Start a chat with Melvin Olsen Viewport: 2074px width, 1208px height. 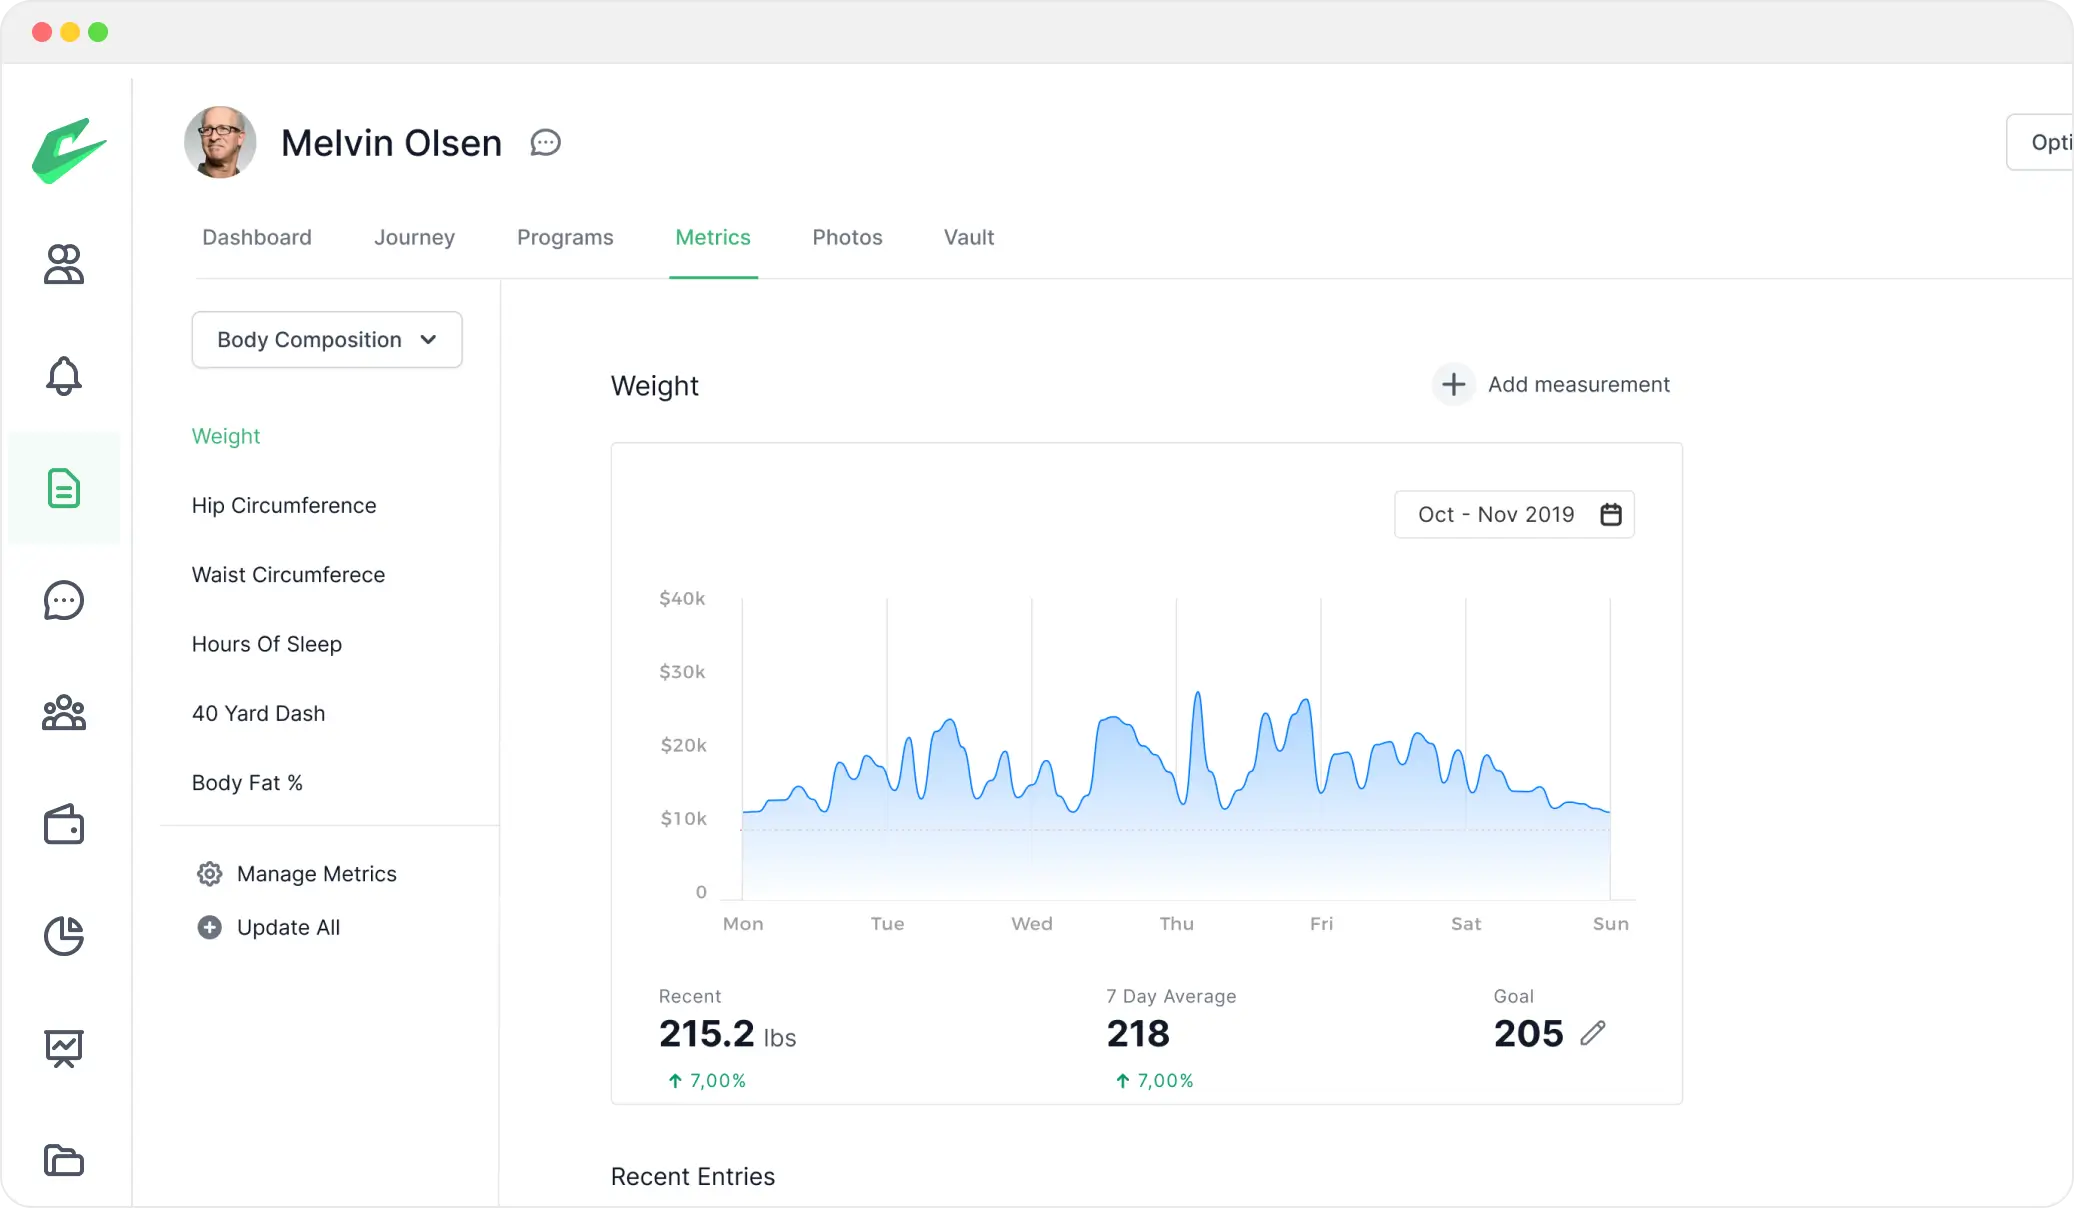click(x=545, y=142)
